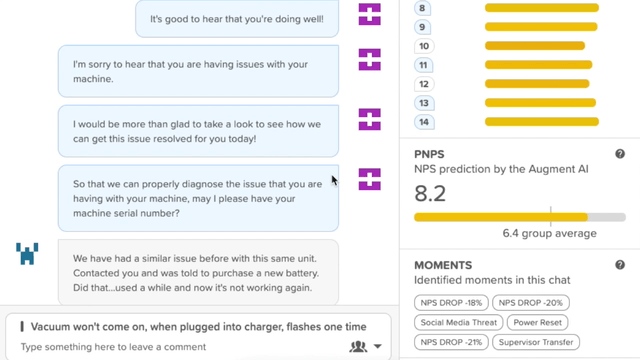Click the 8.2 PNPS score progress bar

tap(520, 217)
